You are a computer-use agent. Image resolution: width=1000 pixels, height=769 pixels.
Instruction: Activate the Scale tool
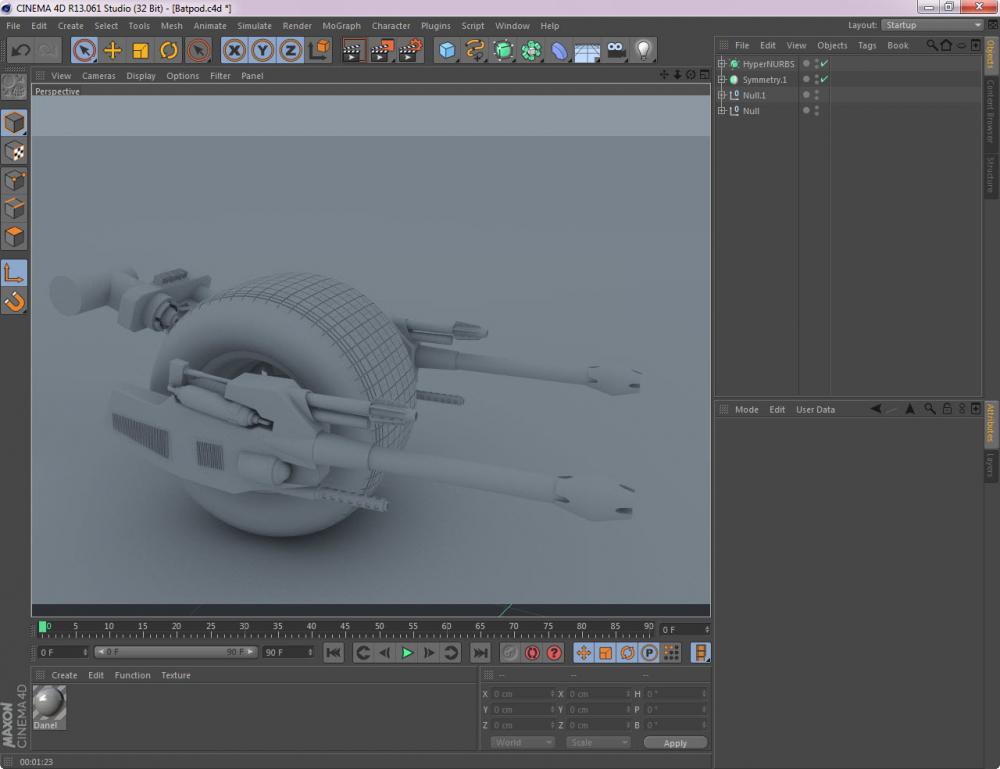coord(140,50)
